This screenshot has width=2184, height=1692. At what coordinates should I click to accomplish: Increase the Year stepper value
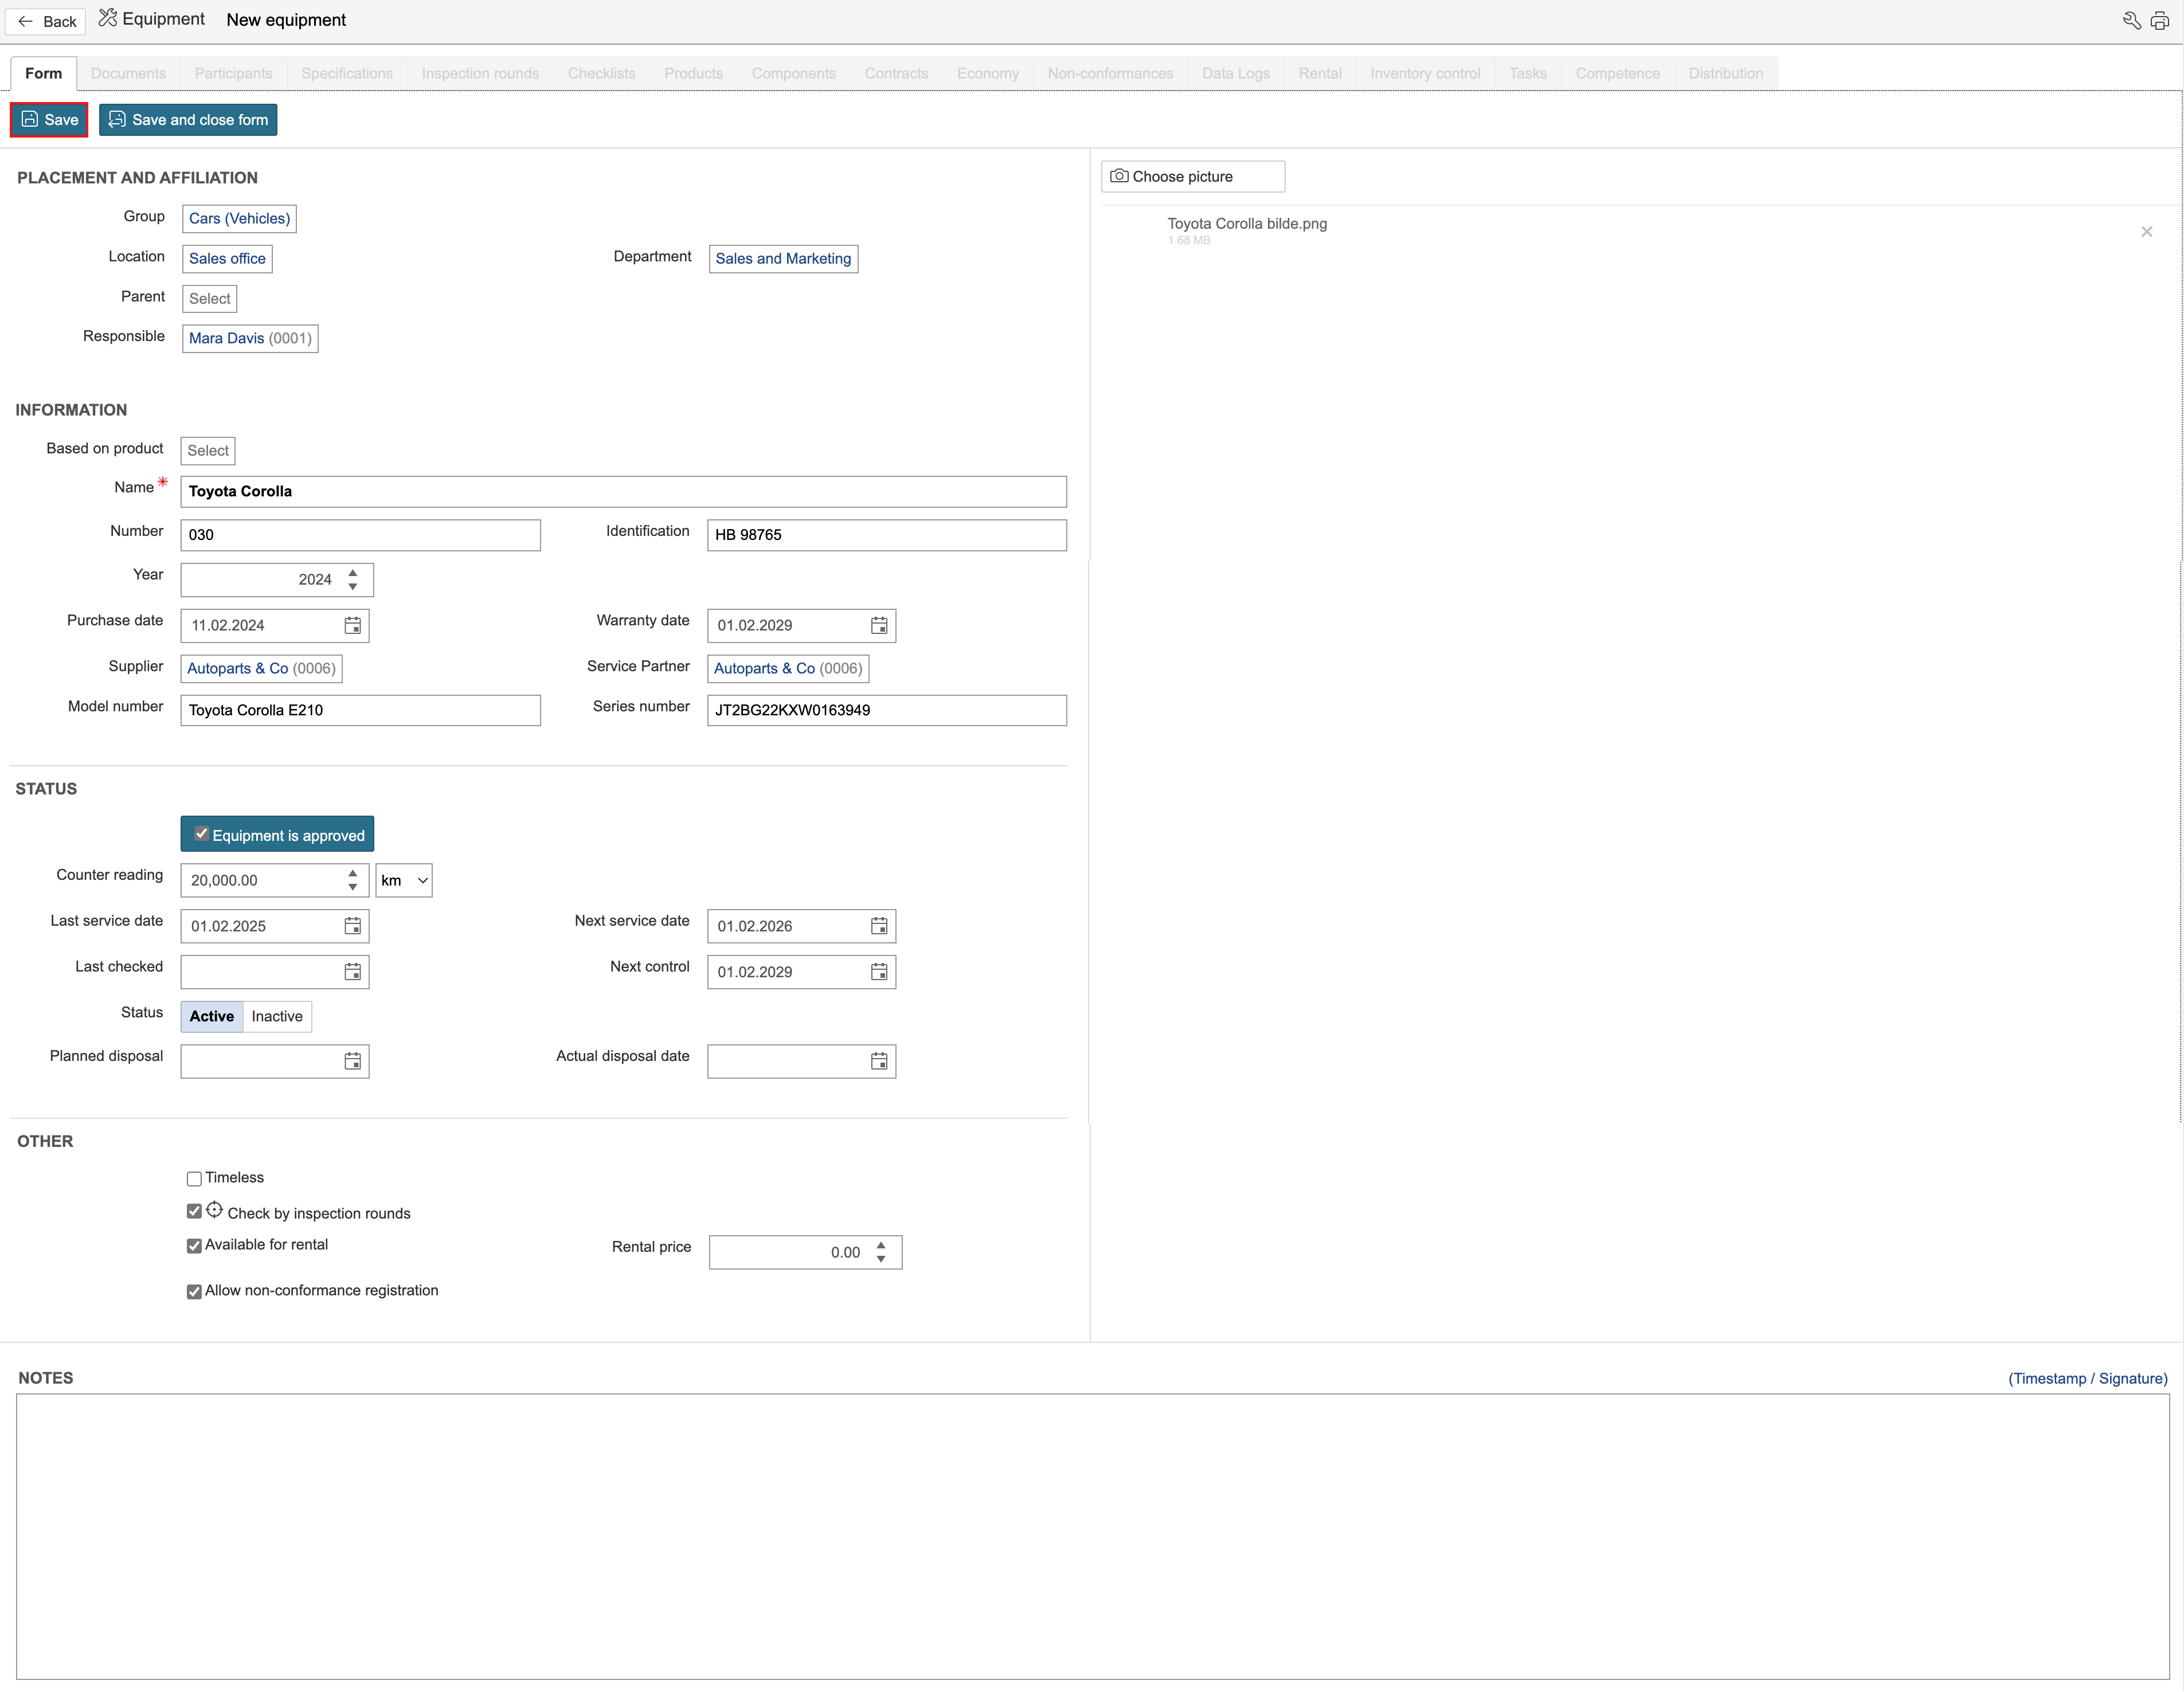[x=353, y=573]
